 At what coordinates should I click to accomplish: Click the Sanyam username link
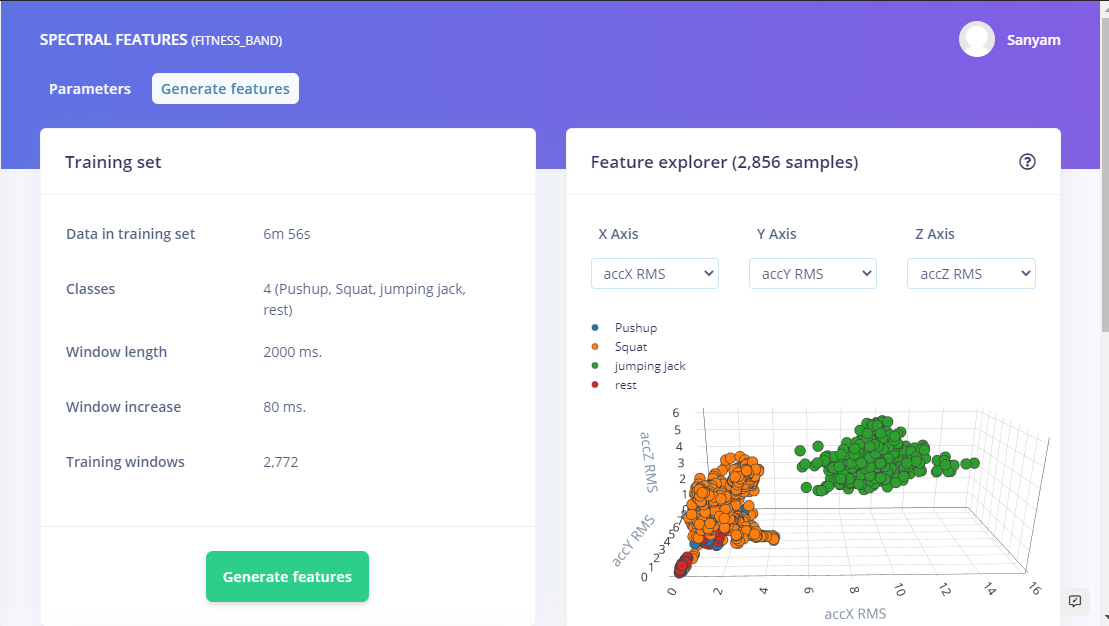pos(1033,40)
